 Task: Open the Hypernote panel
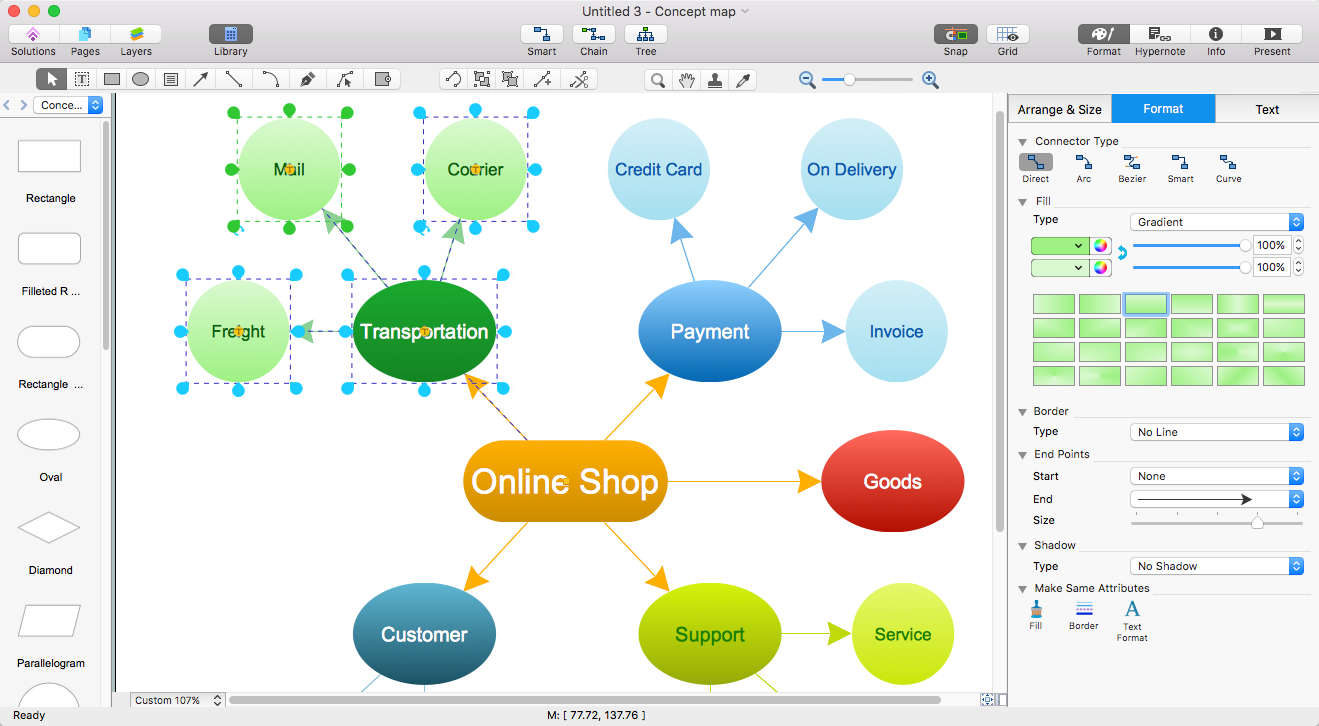tap(1160, 35)
